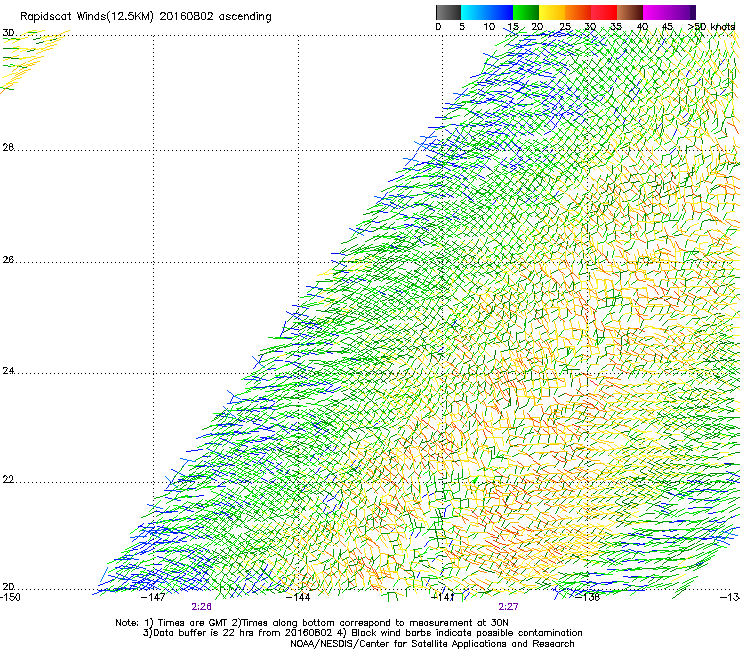Viewport: 740px width, 650px height.
Task: Click the red 30-35 knots color swatch
Action: pyautogui.click(x=604, y=12)
